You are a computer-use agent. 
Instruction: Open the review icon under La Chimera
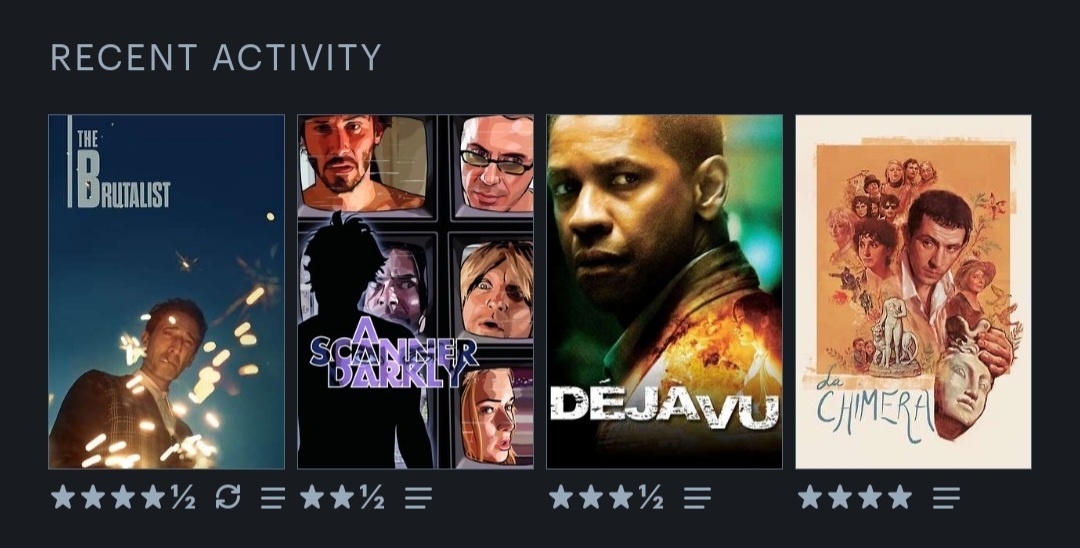coord(946,498)
